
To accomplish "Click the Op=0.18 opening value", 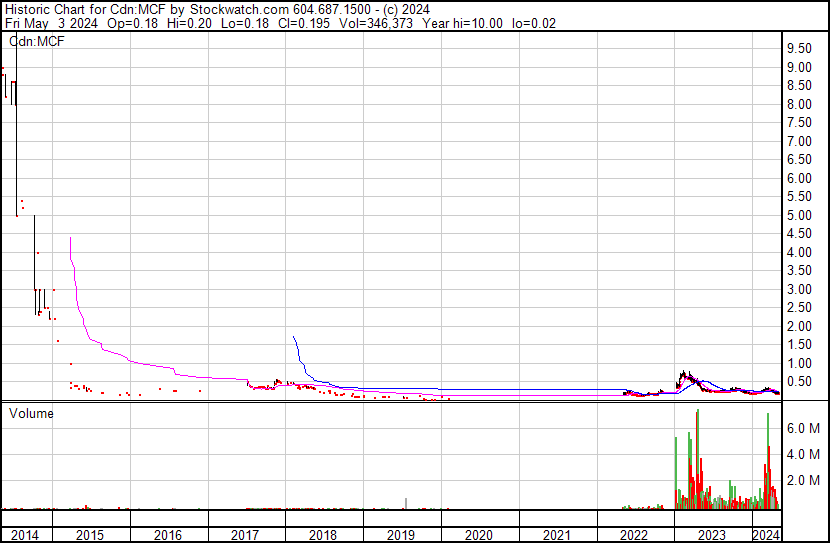I will coord(132,23).
